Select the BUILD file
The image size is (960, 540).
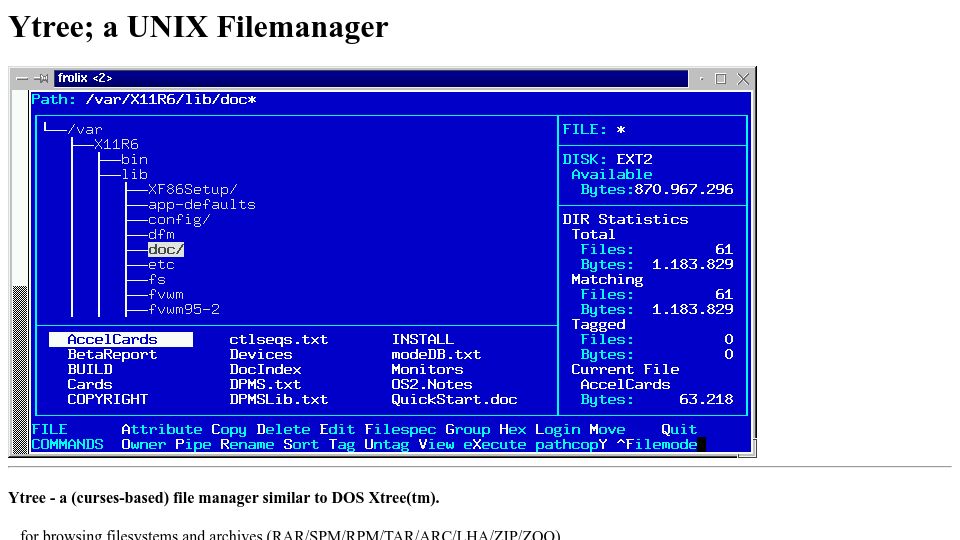(x=89, y=369)
